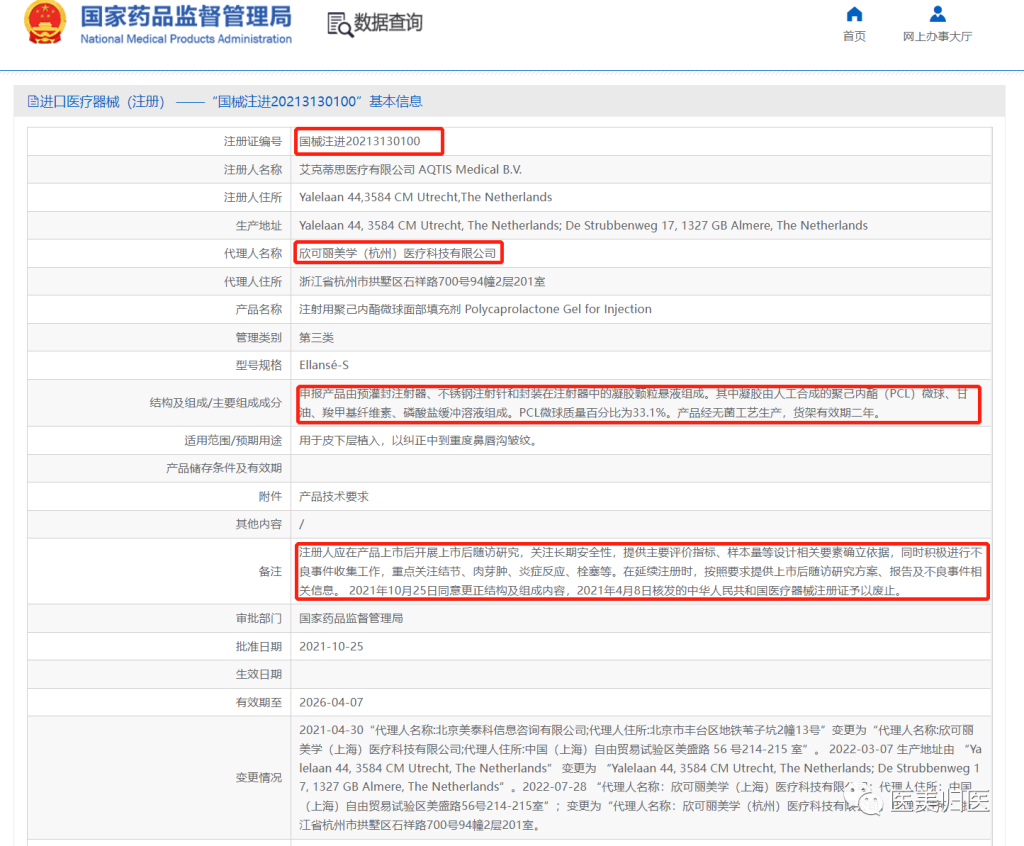The width and height of the screenshot is (1024, 846).
Task: Click the 数据查询 header label
Action: point(389,23)
